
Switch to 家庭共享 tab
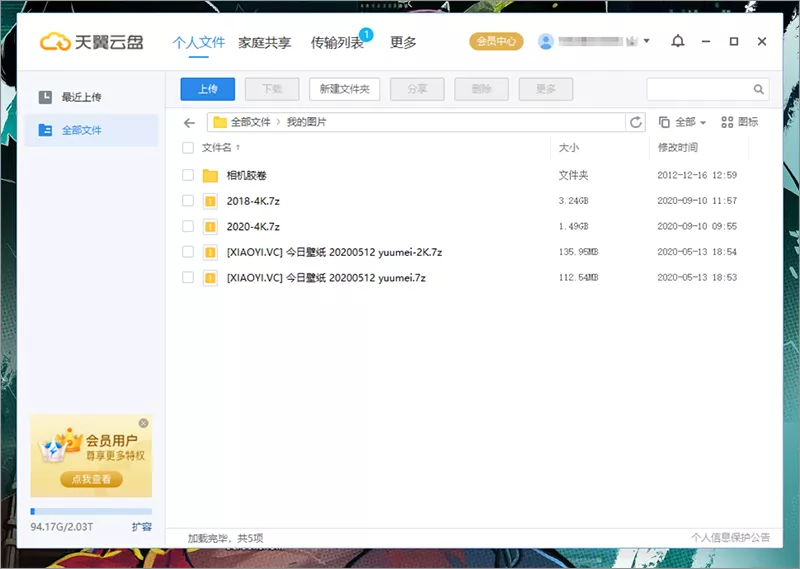(x=264, y=43)
